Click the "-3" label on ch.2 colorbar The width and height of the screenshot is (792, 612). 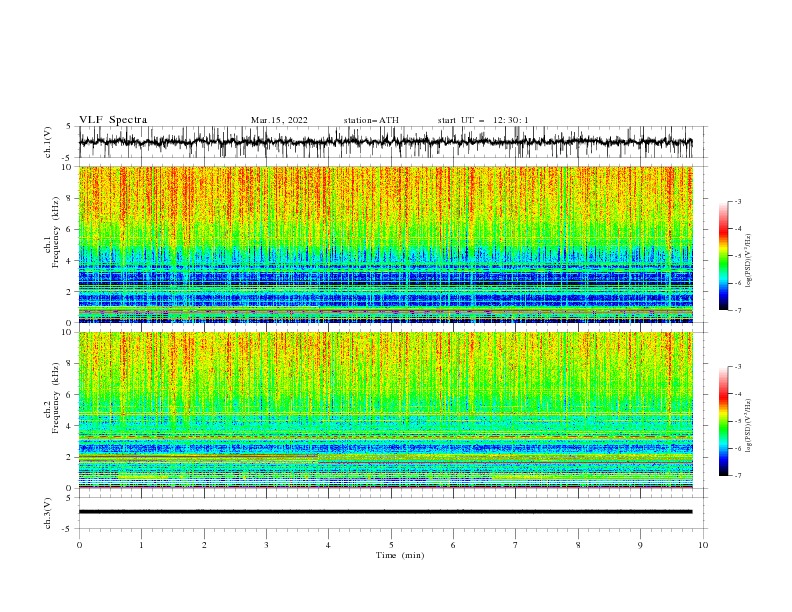737,367
